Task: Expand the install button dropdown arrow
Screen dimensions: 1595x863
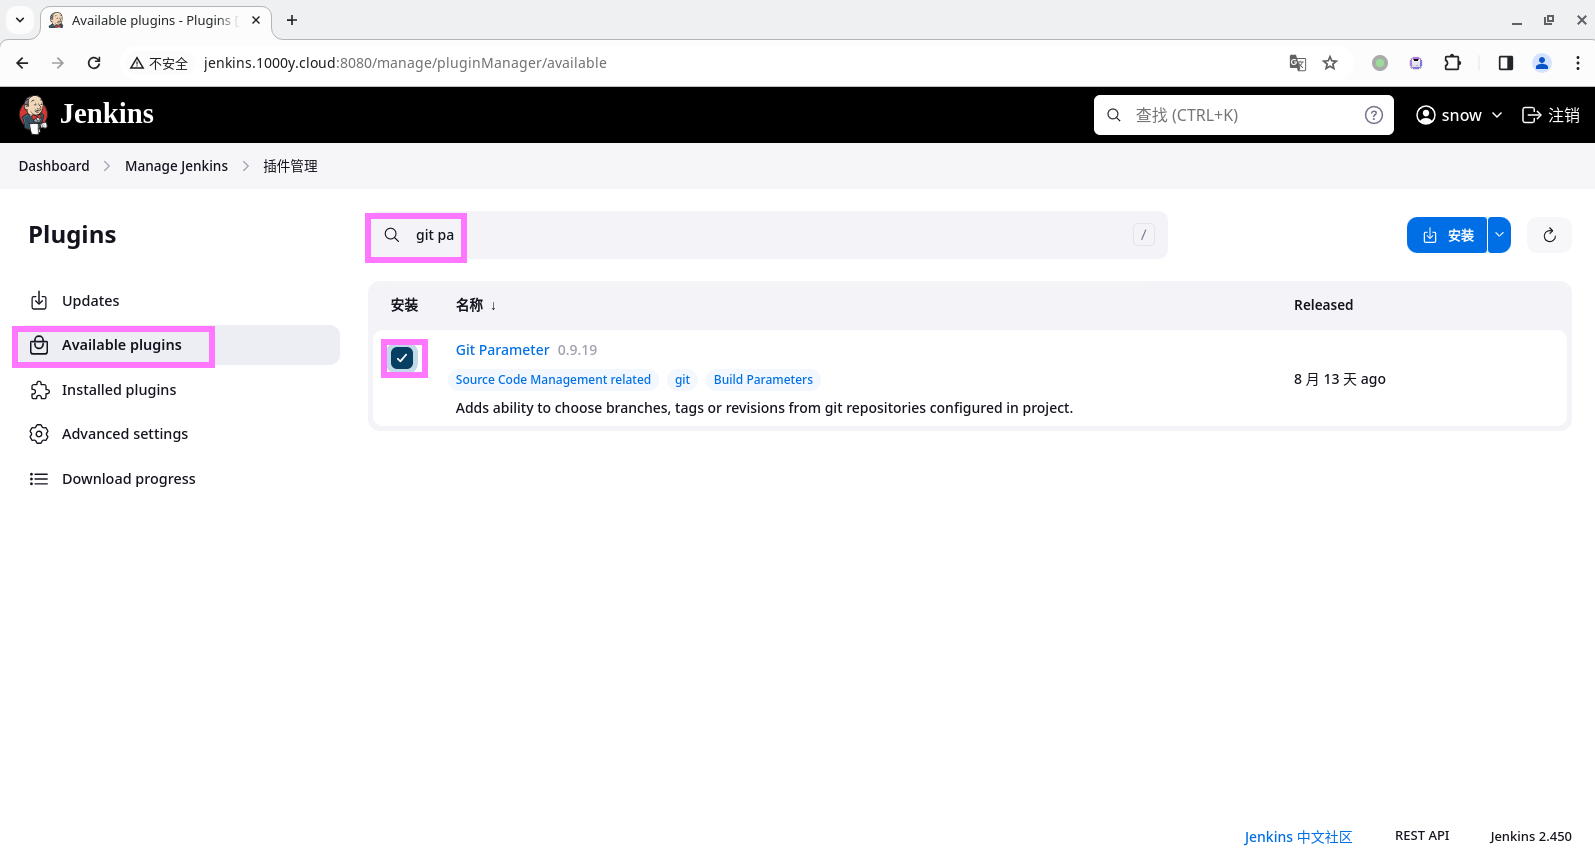Action: [x=1499, y=235]
